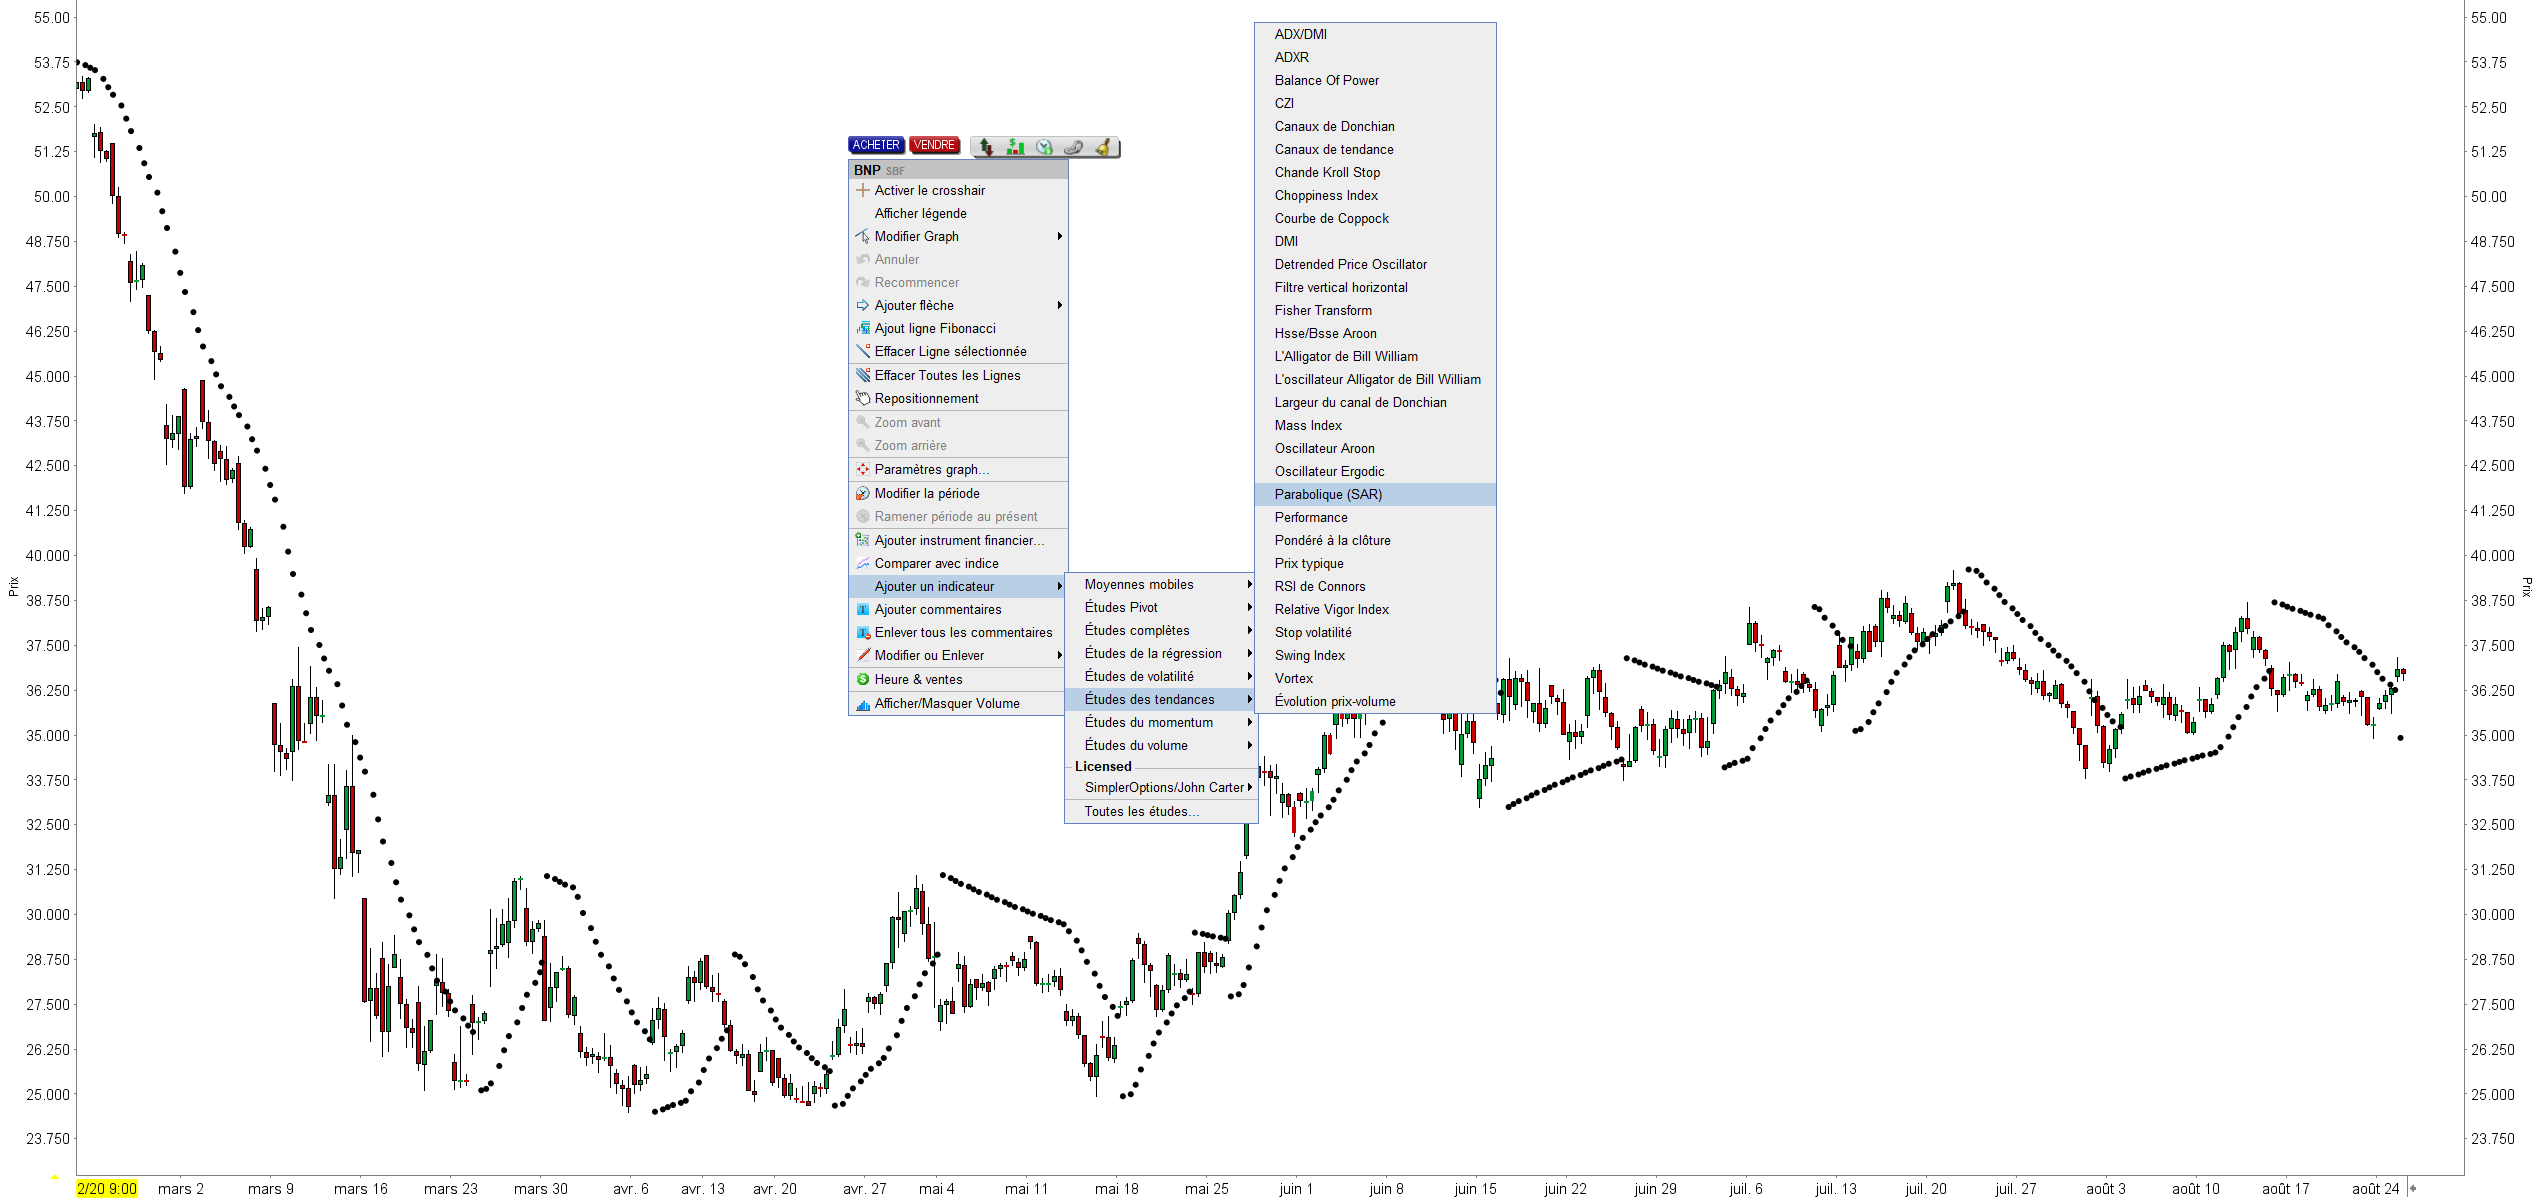The image size is (2532, 1199).
Task: Click the Modifier la période icon
Action: pos(862,493)
